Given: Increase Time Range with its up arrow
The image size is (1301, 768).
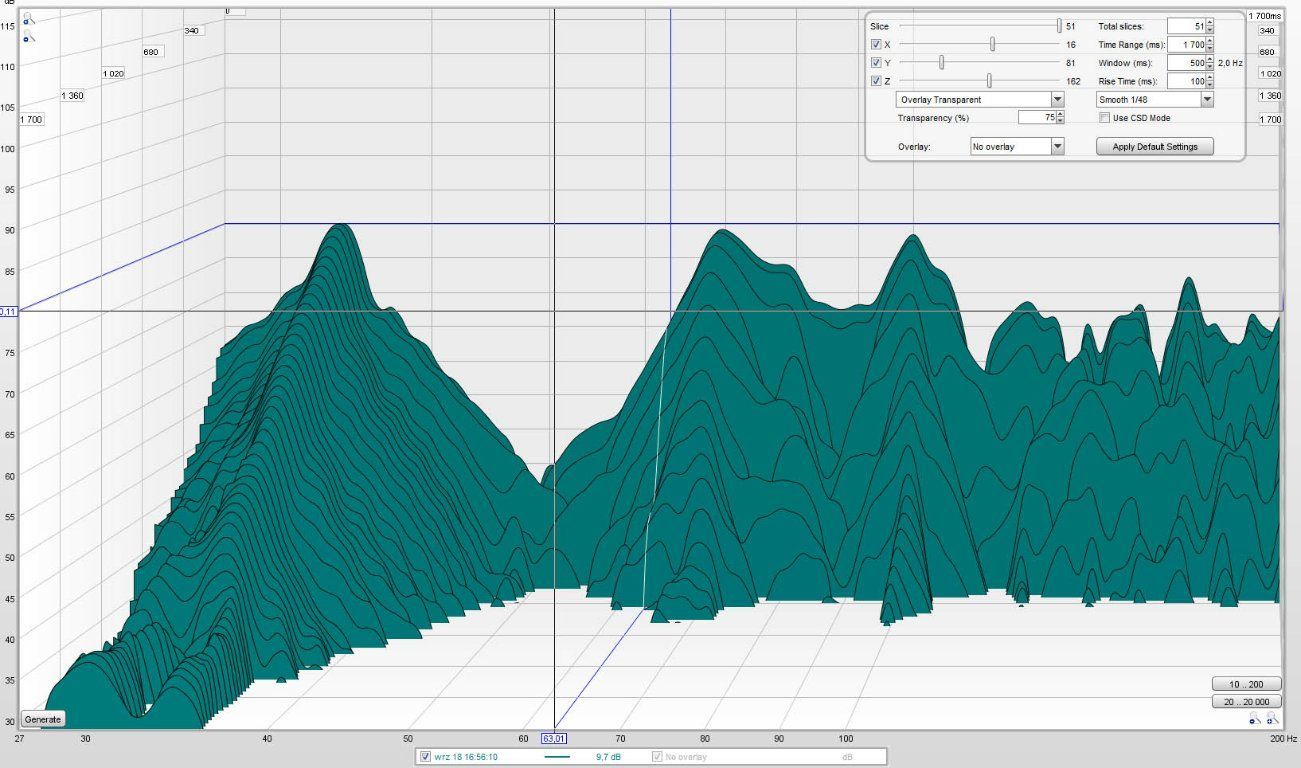Looking at the screenshot, I should click(x=1210, y=41).
